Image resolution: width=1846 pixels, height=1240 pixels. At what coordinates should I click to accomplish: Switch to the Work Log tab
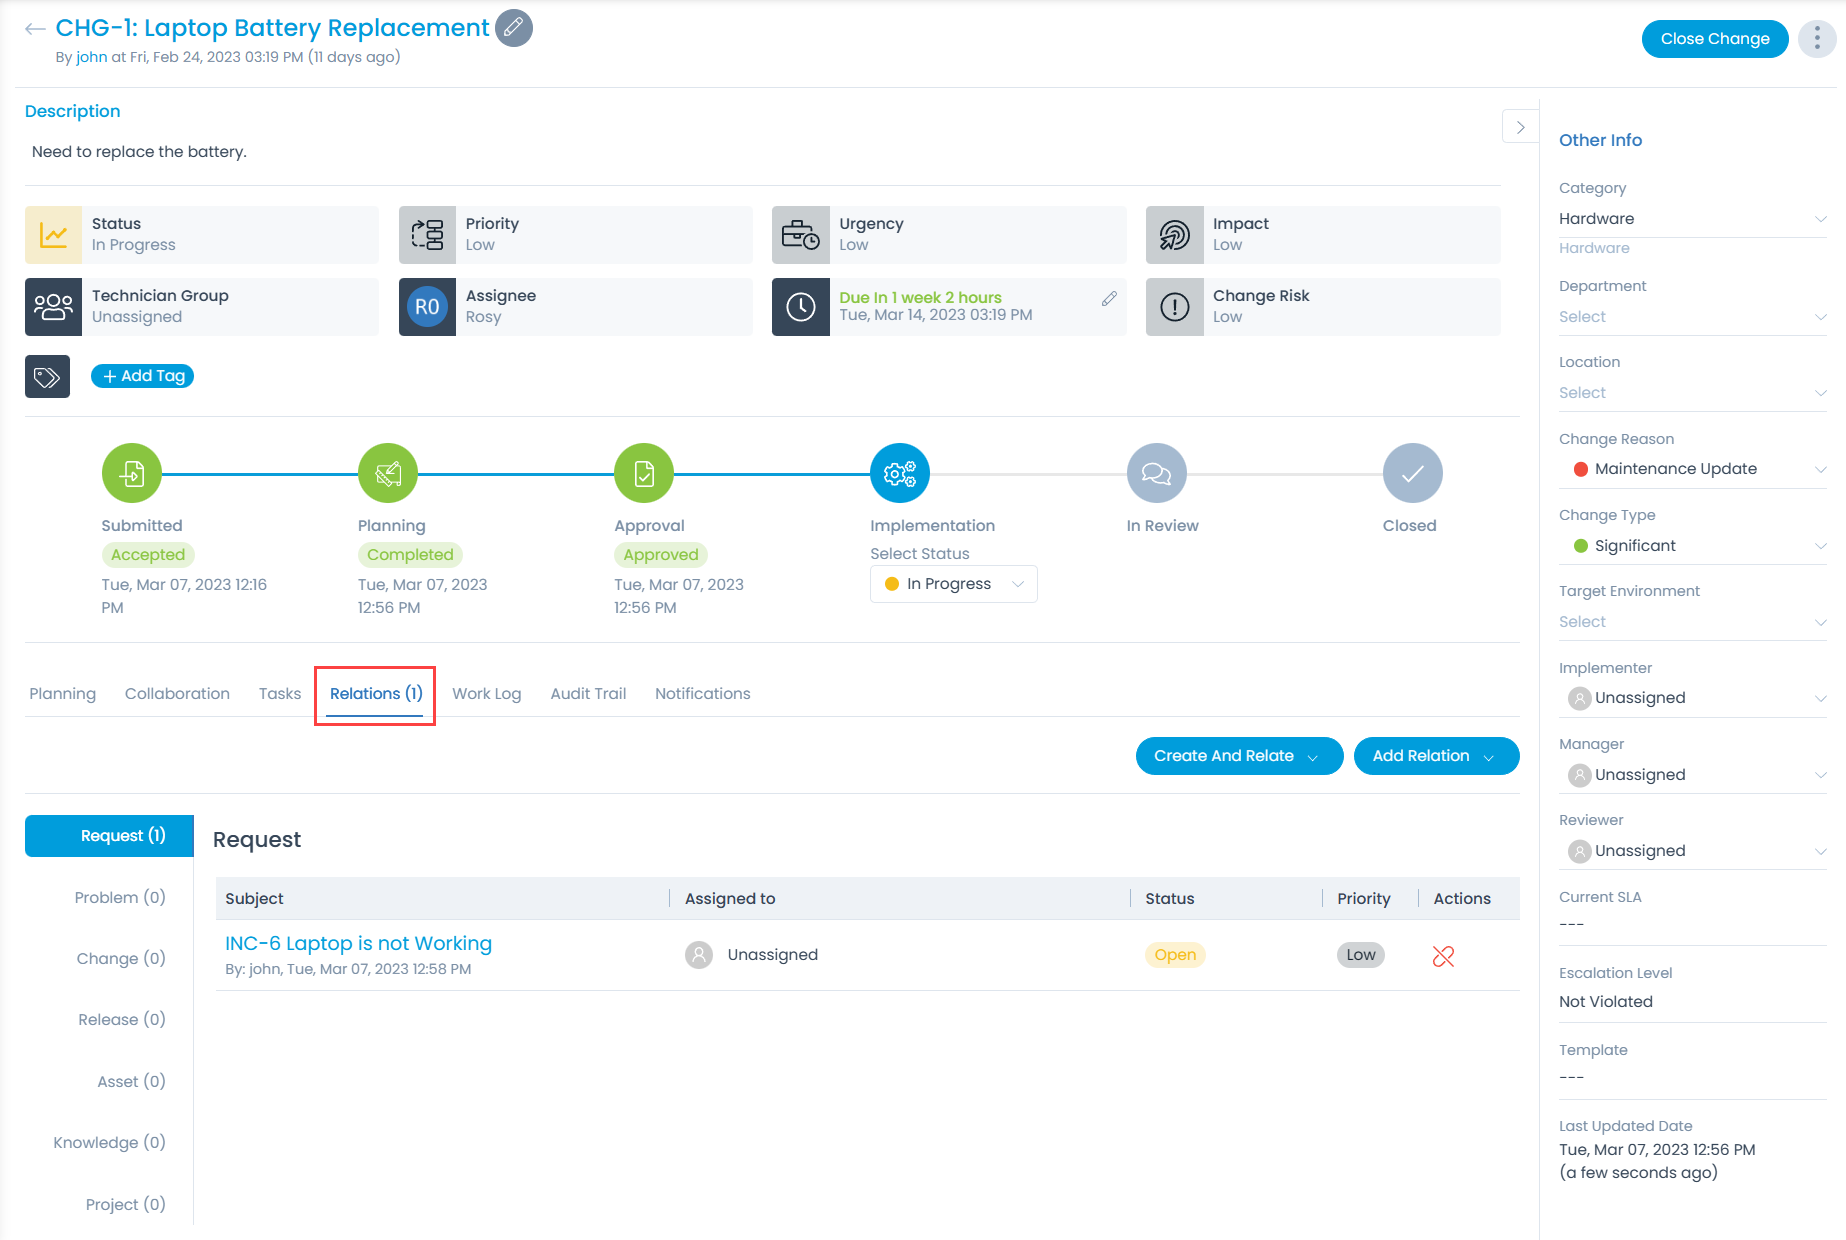pyautogui.click(x=486, y=694)
